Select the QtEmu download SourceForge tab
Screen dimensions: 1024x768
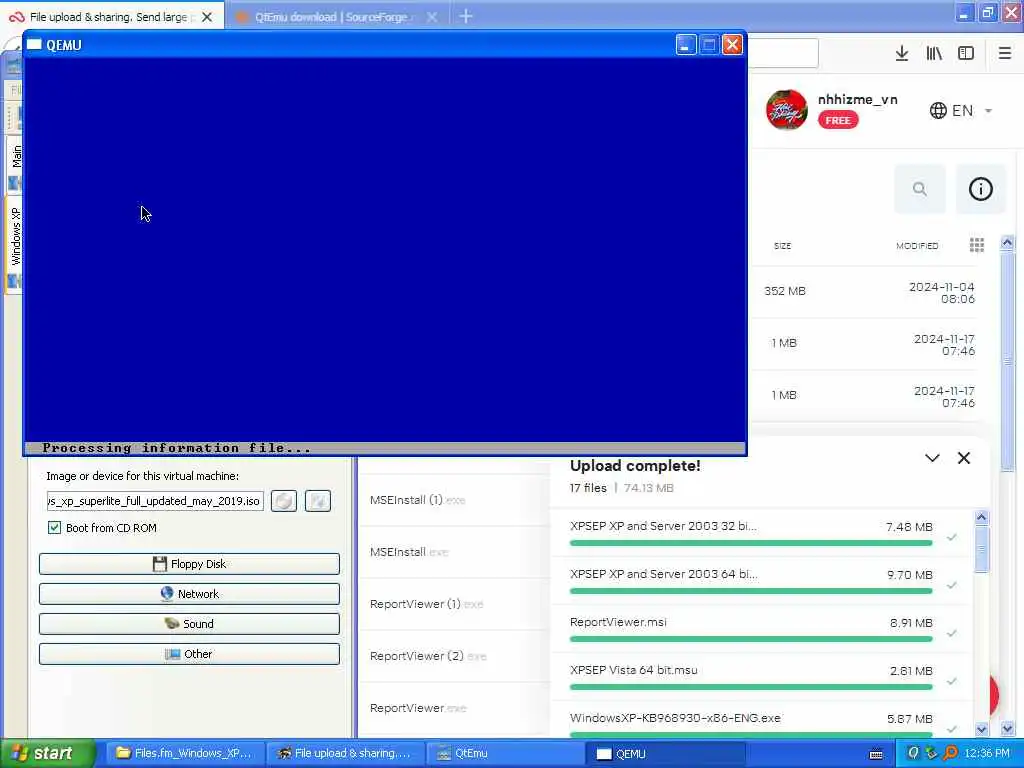click(x=330, y=17)
